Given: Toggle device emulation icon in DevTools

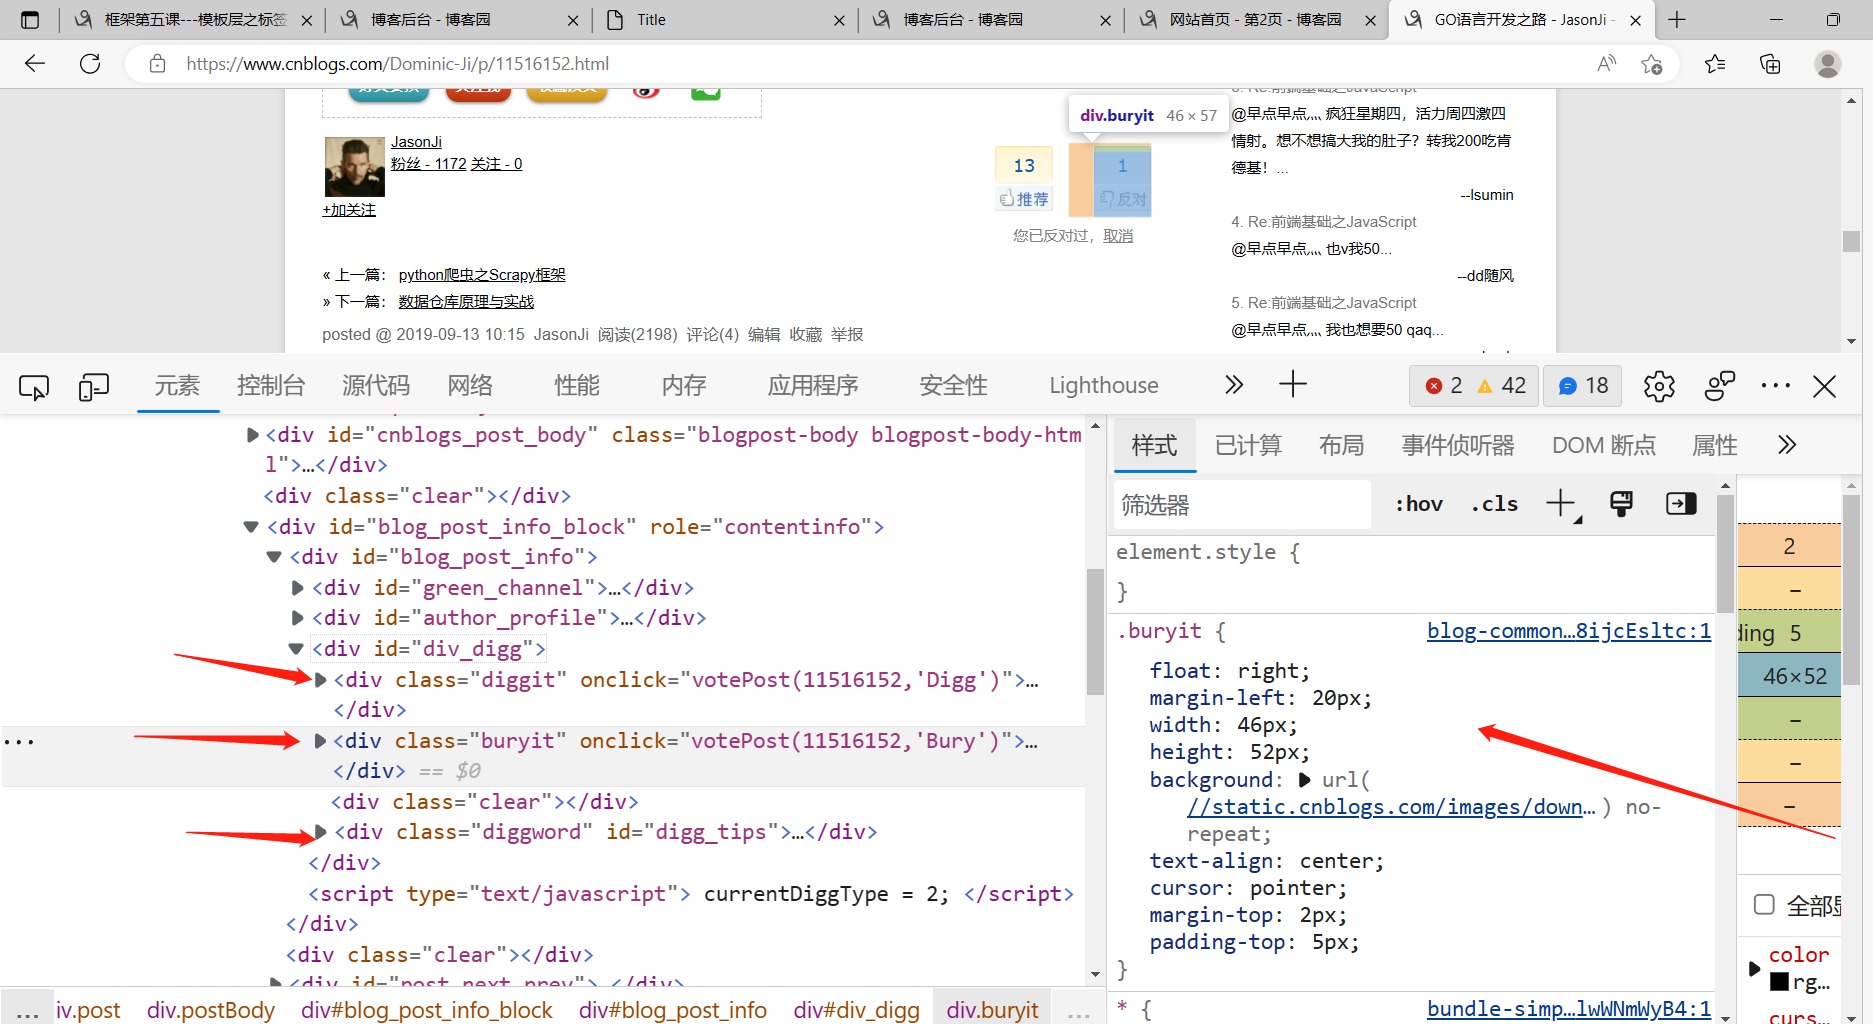Looking at the screenshot, I should point(93,386).
